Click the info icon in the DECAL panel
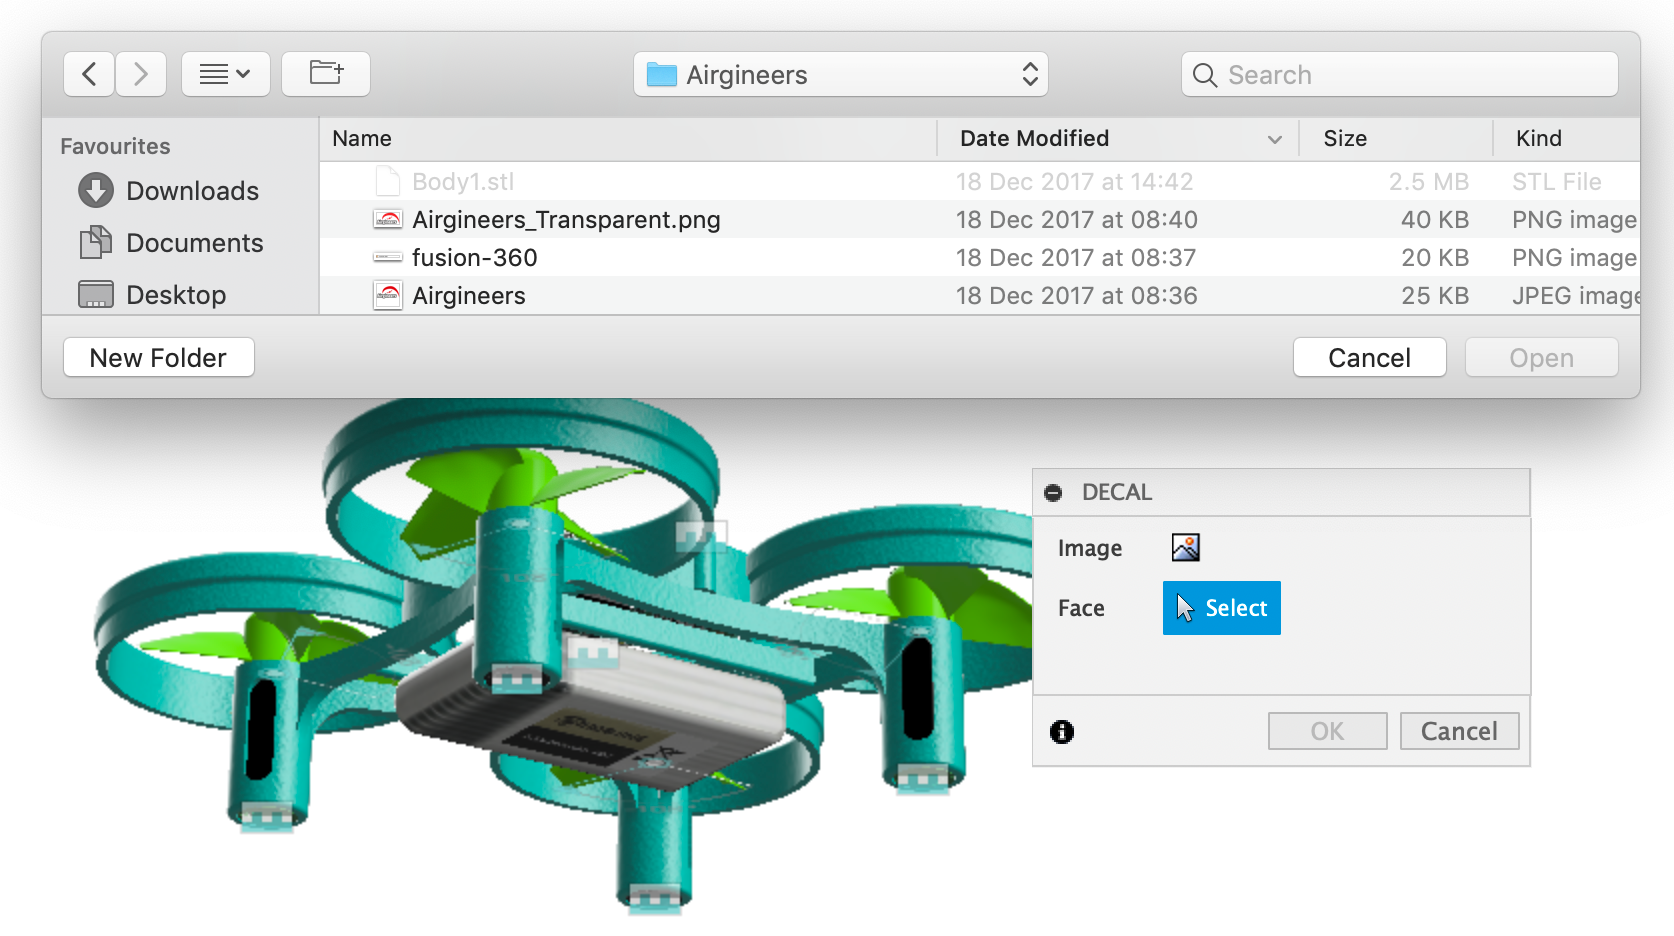The image size is (1674, 936). [1061, 731]
